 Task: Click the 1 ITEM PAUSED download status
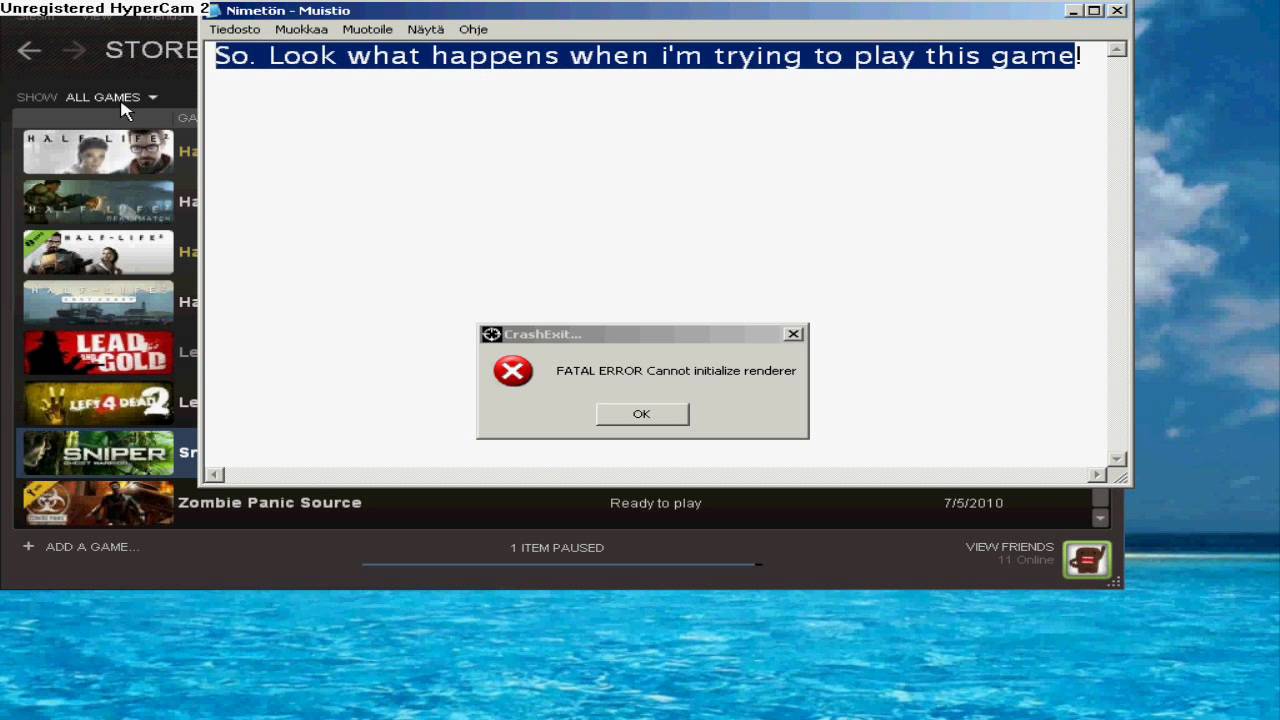tap(557, 548)
